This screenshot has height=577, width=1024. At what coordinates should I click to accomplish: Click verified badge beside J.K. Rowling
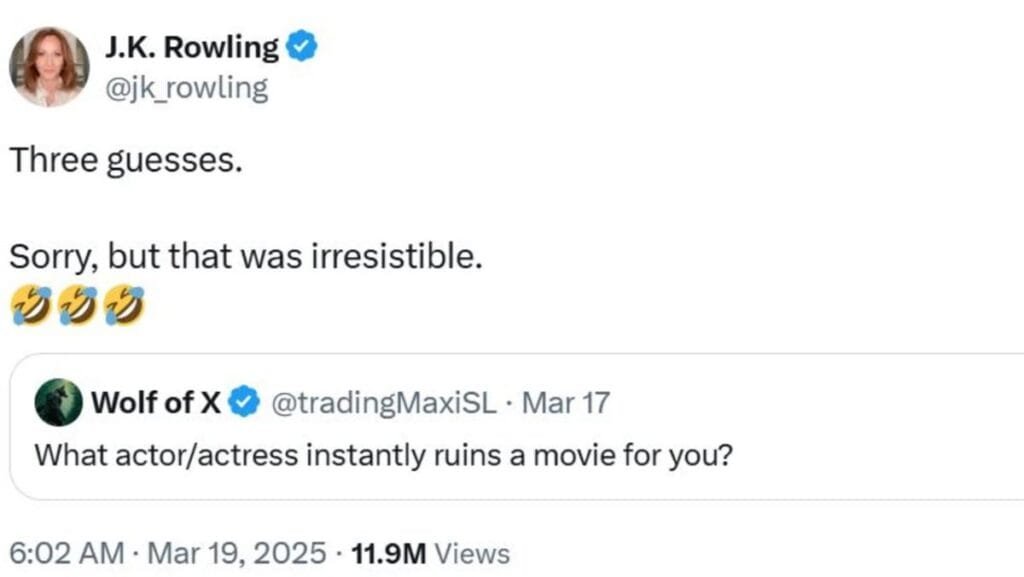[303, 47]
